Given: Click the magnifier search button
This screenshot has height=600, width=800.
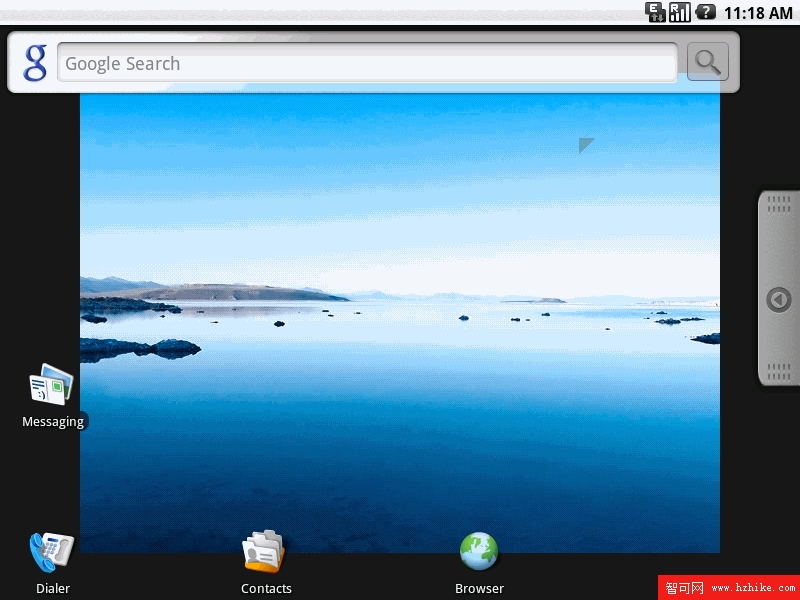Looking at the screenshot, I should (708, 62).
